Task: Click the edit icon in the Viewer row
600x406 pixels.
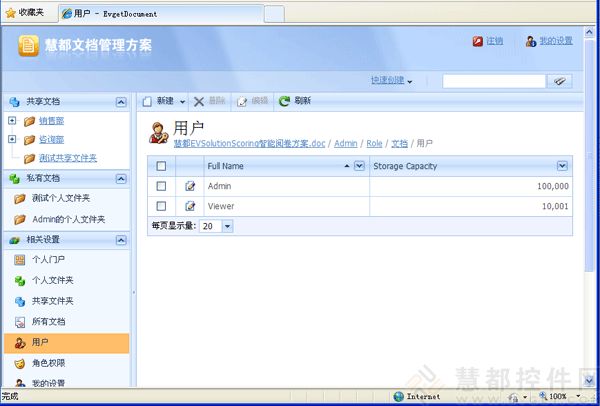Action: pos(190,206)
